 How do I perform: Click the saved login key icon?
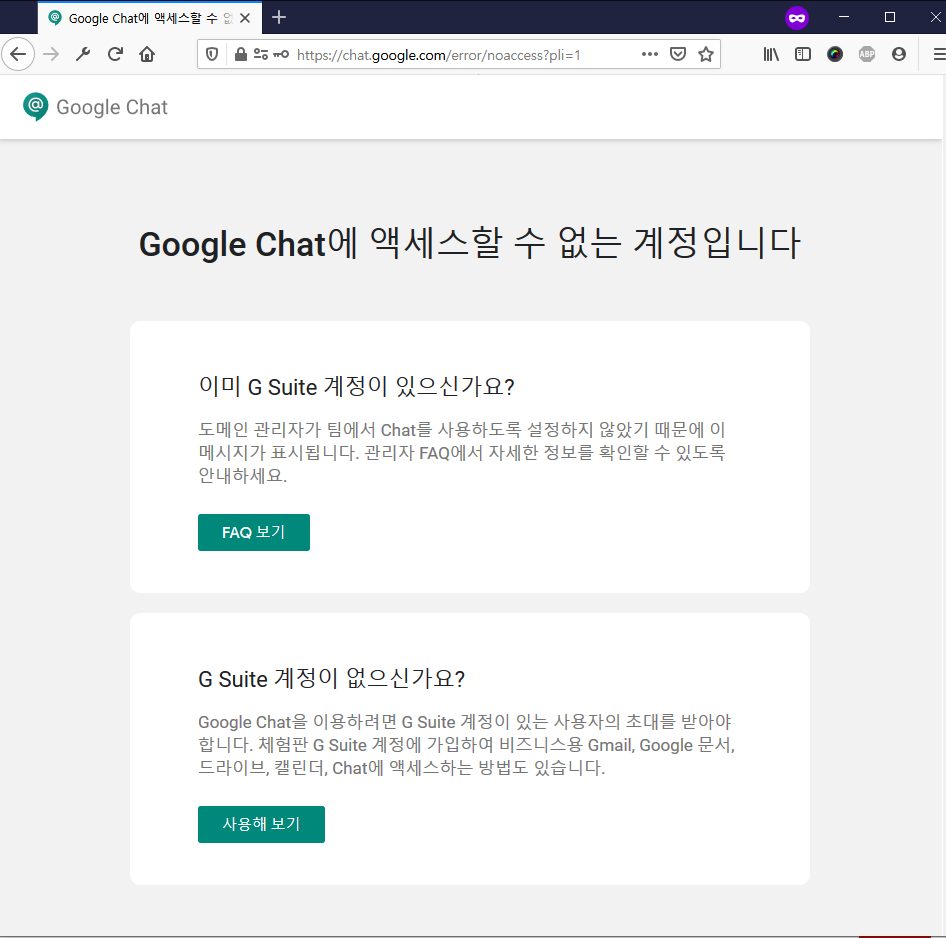[281, 55]
